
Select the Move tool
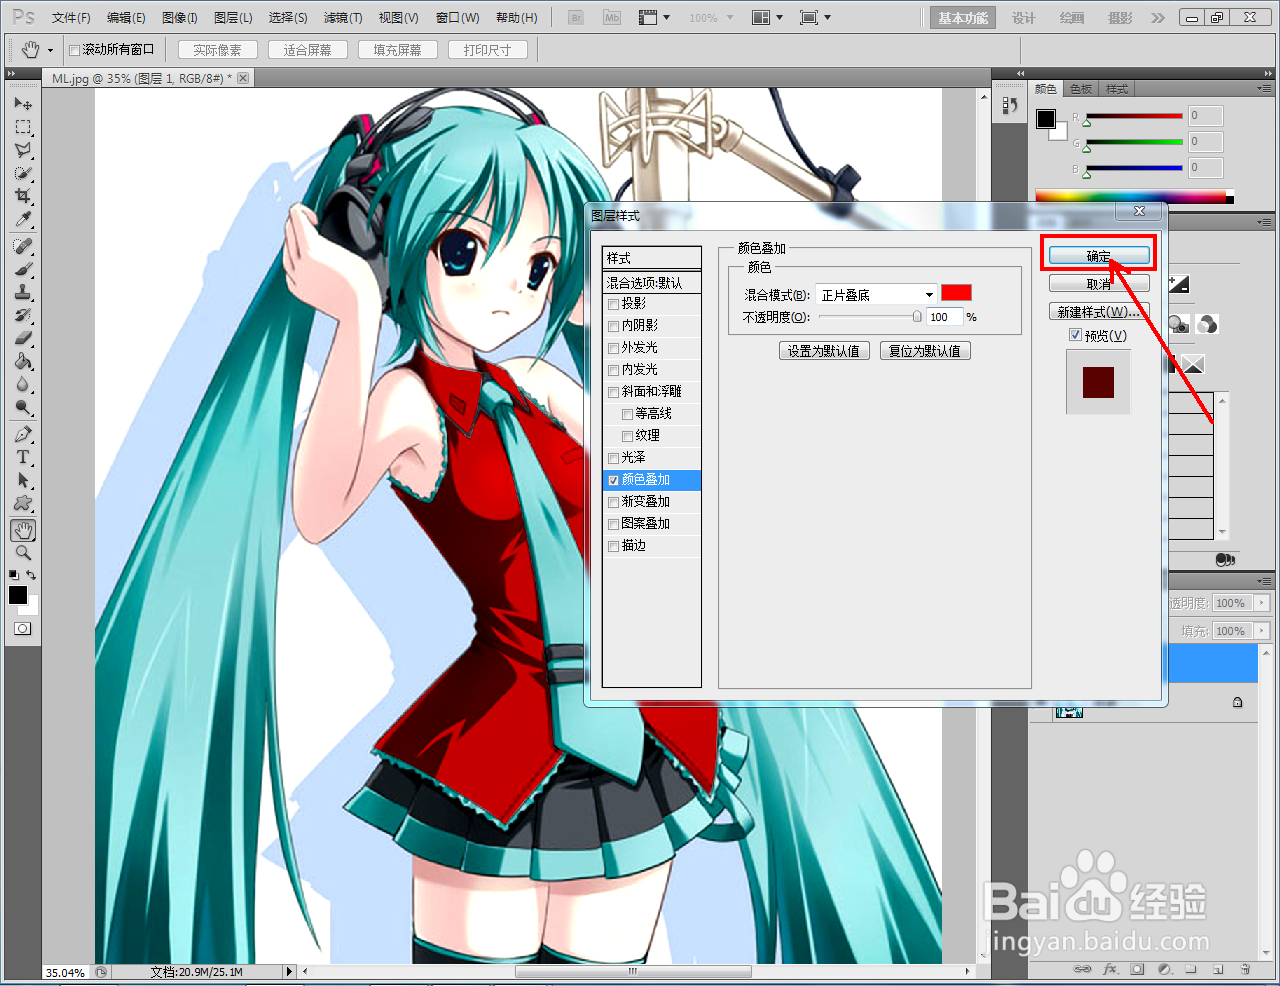point(23,104)
